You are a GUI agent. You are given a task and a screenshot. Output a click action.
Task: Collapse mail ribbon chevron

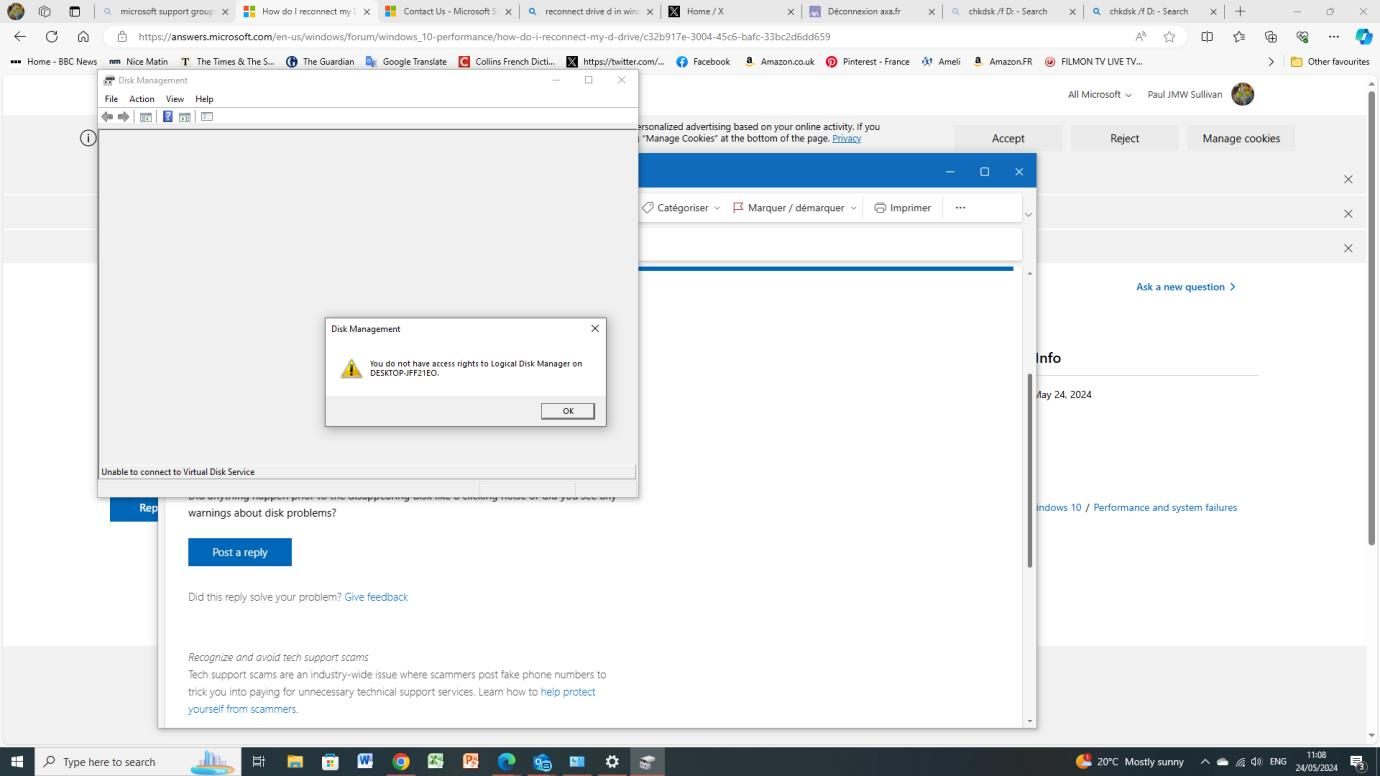1028,214
